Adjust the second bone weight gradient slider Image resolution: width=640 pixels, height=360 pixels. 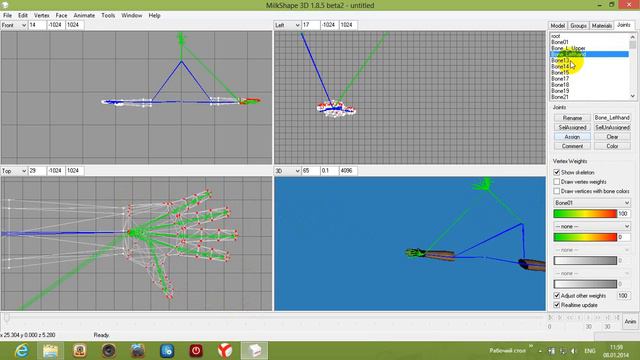click(x=585, y=237)
